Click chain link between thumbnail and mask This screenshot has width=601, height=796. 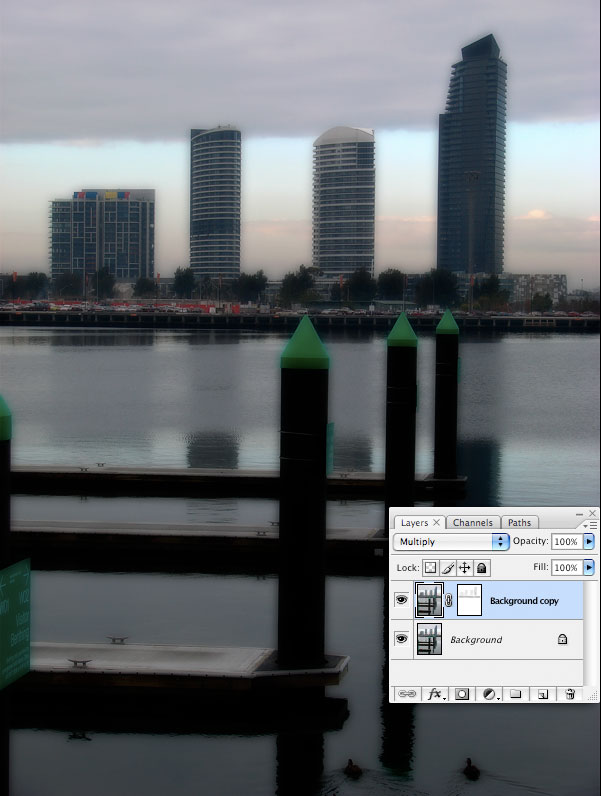(449, 601)
